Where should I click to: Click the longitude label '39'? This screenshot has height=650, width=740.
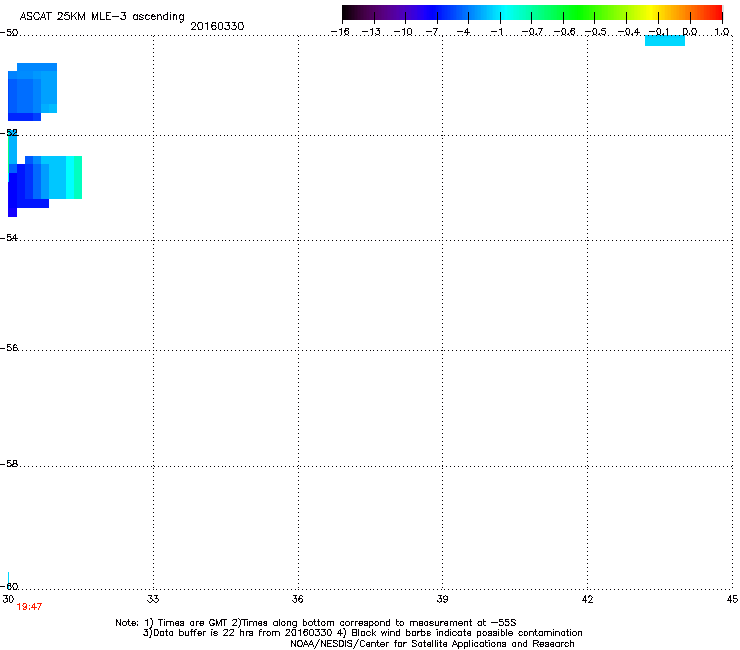coord(442,599)
